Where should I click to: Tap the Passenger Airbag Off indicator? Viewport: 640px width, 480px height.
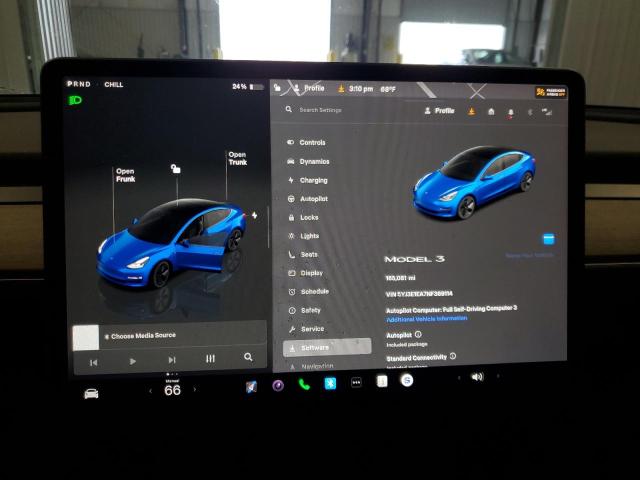[x=551, y=92]
